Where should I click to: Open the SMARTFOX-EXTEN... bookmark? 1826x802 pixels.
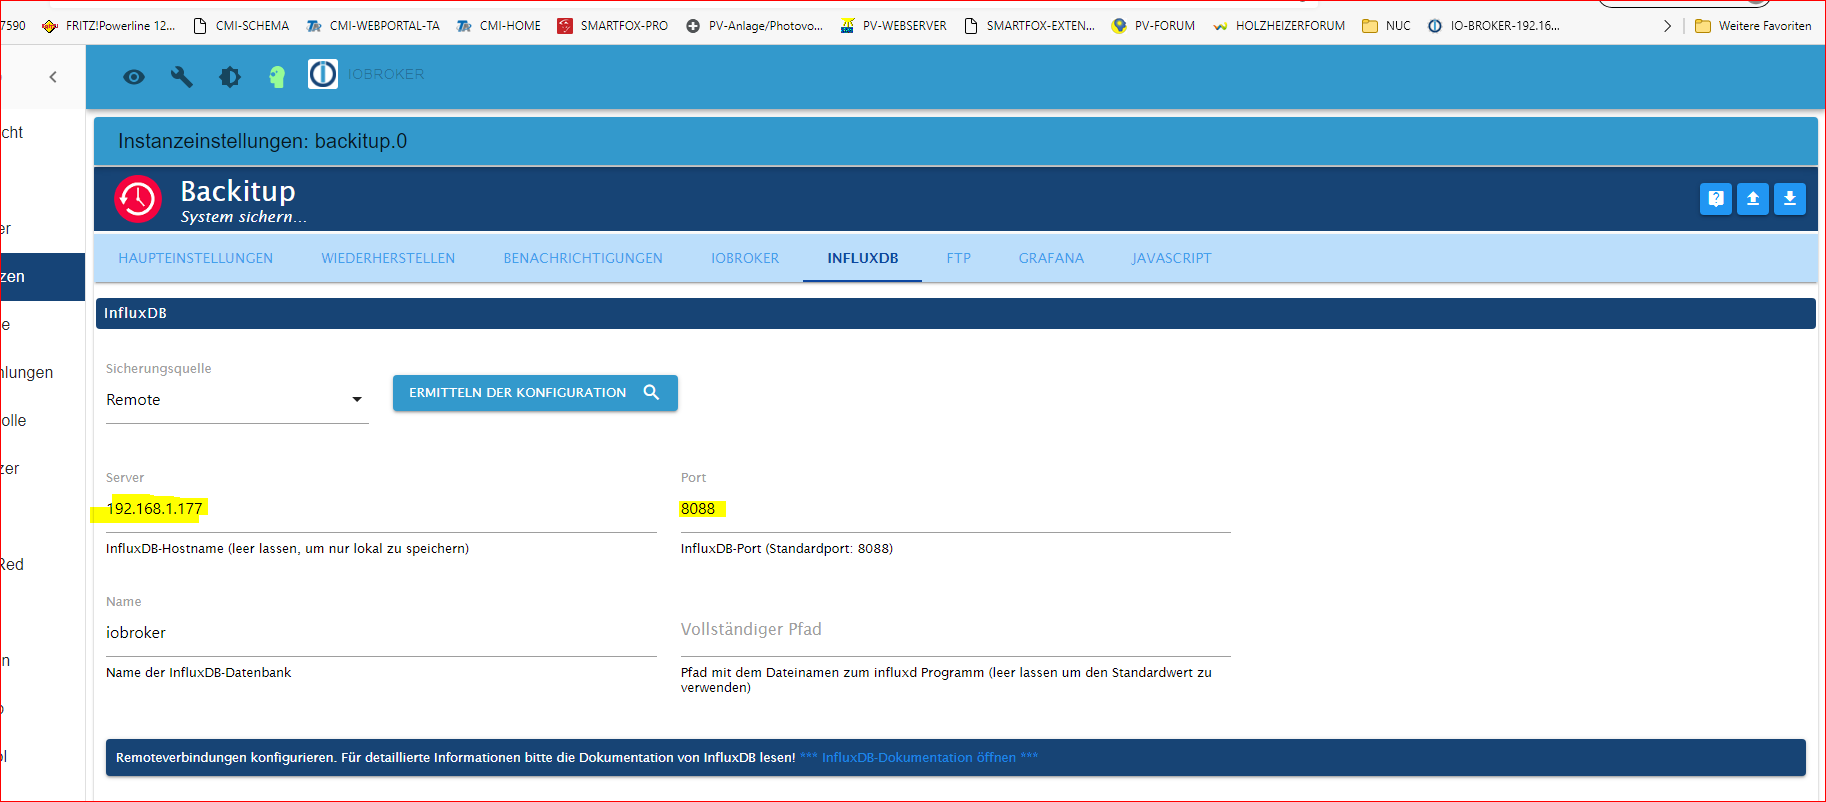1029,26
